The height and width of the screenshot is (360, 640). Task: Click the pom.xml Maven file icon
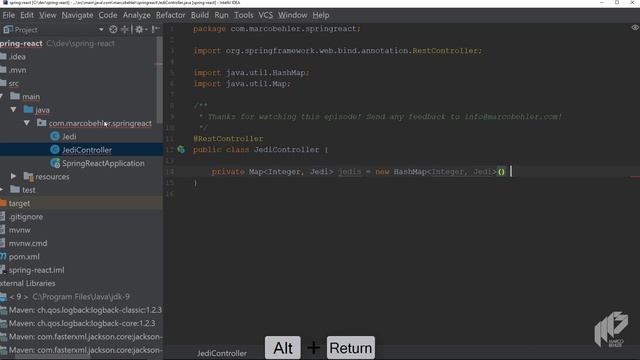[x=3, y=256]
